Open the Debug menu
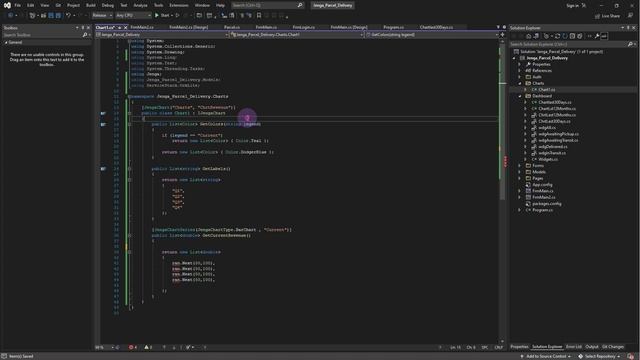This screenshot has height=360, width=640. (x=108, y=5)
